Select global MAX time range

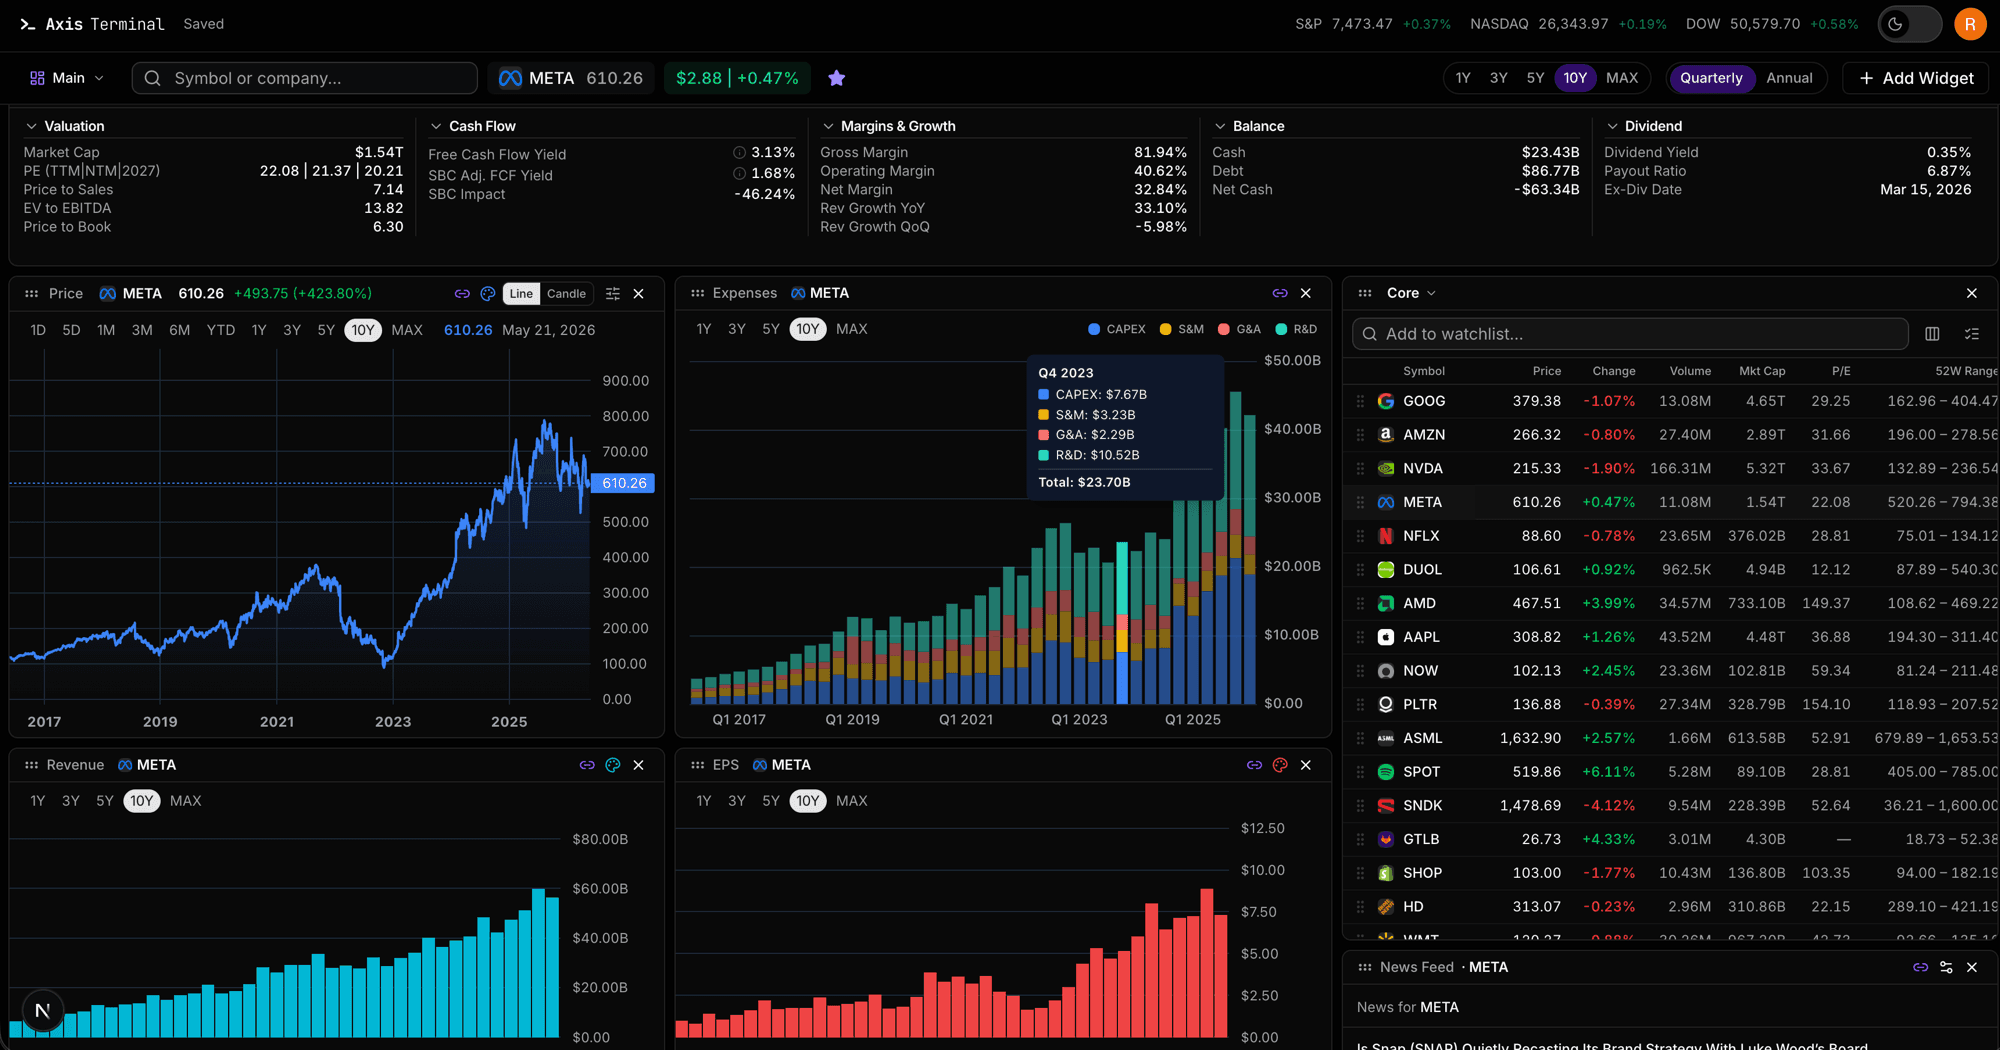coord(1622,78)
